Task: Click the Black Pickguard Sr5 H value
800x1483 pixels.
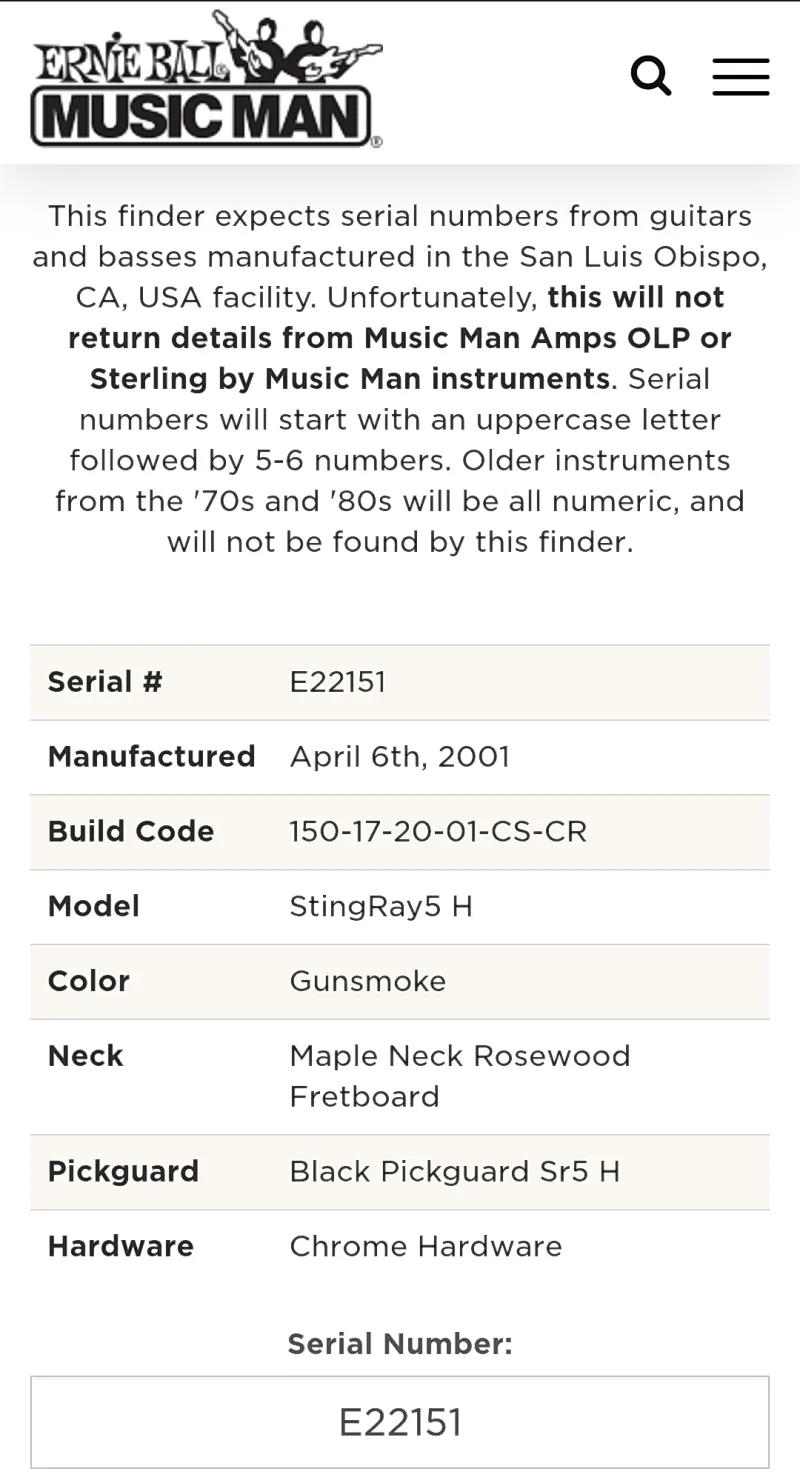Action: click(455, 1171)
